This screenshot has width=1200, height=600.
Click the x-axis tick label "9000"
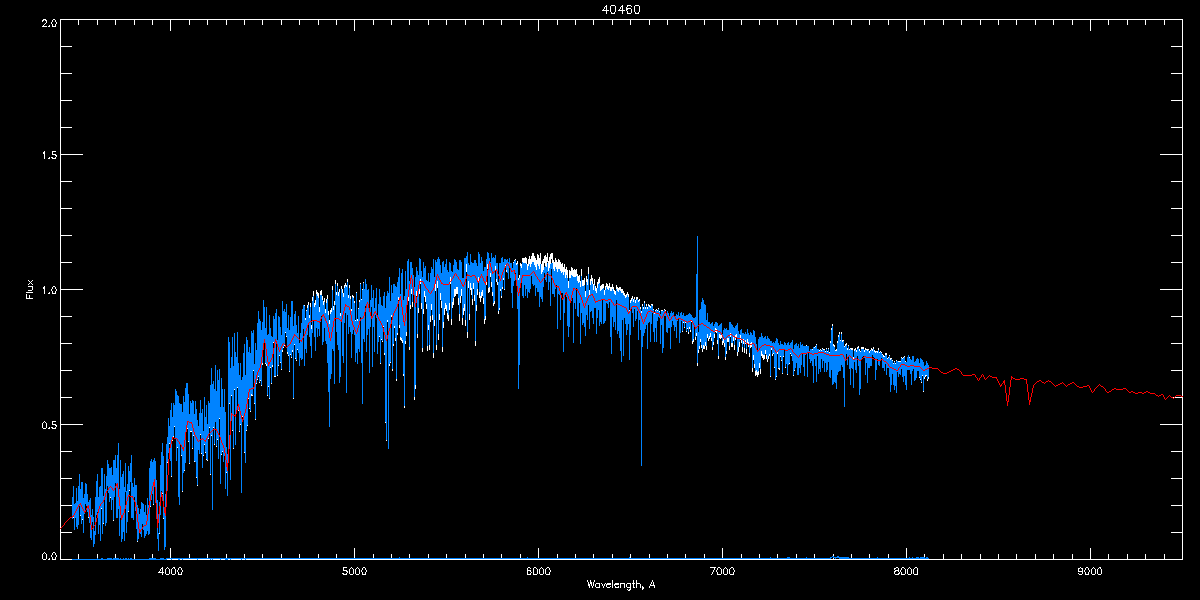click(1090, 572)
